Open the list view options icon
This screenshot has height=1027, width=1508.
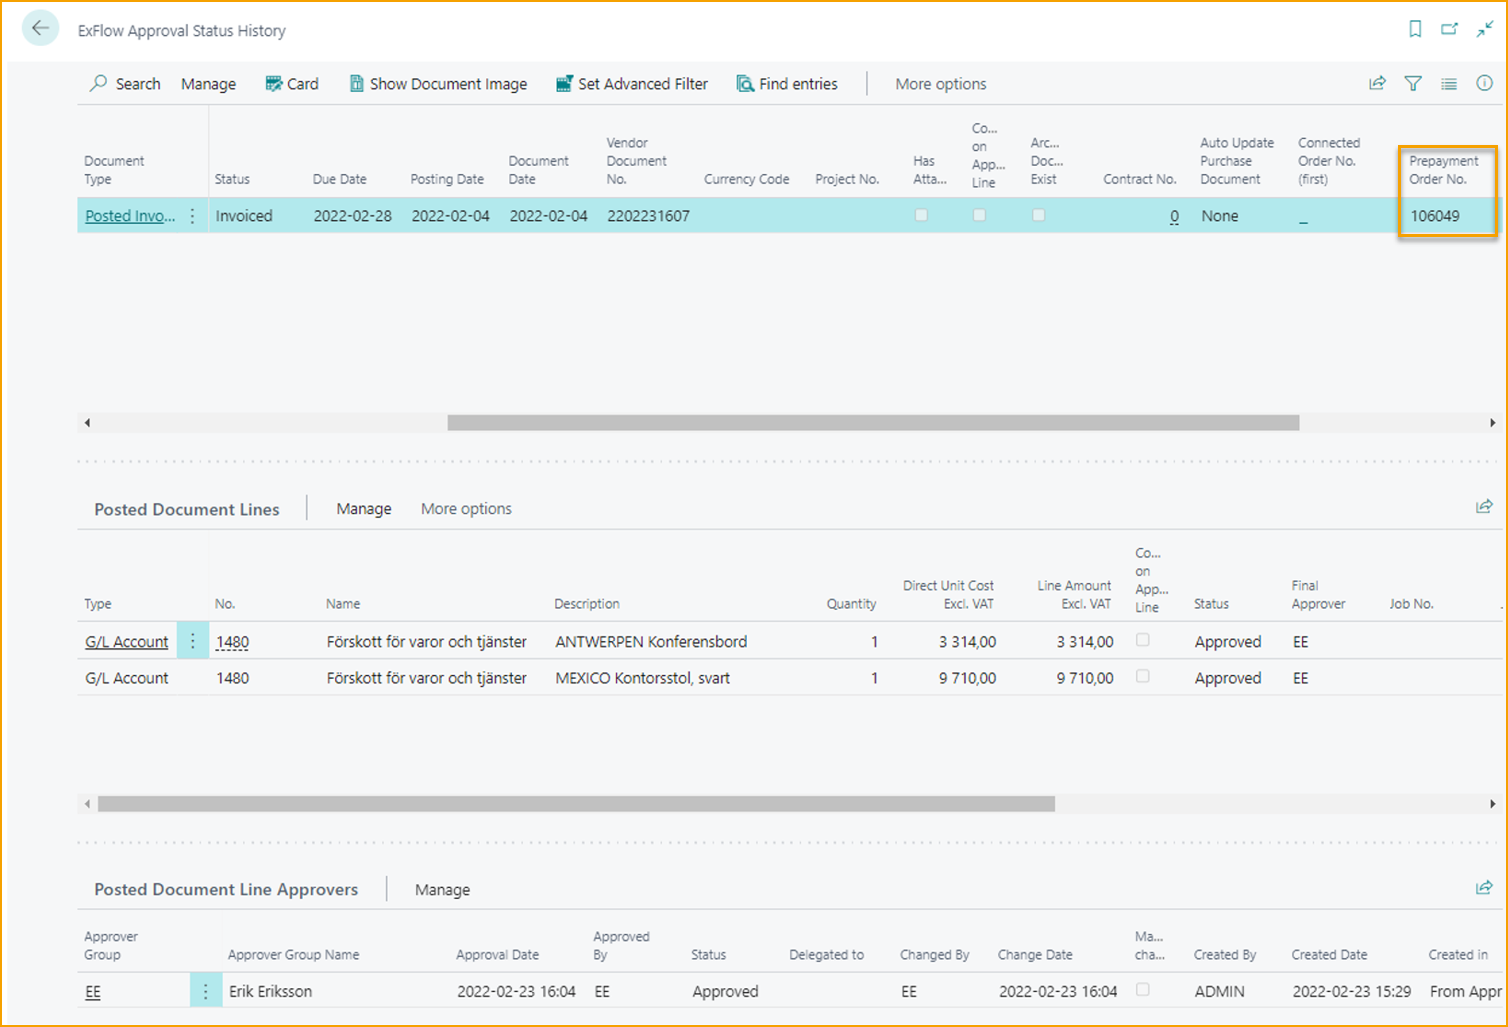coord(1449,83)
